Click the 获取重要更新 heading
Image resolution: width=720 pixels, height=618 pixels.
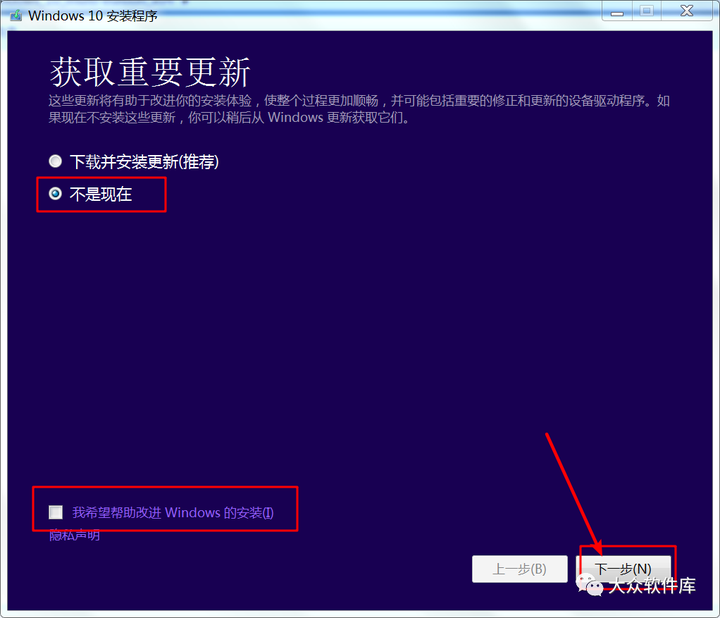(x=150, y=72)
